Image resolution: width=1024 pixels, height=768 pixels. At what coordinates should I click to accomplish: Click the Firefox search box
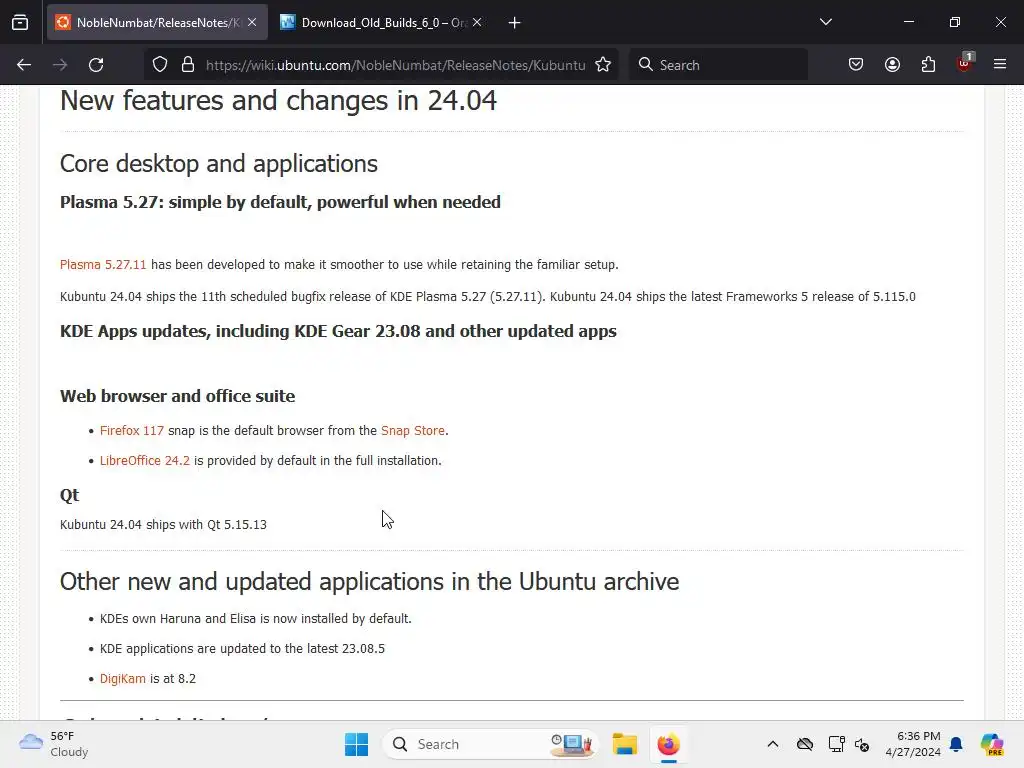click(x=718, y=65)
